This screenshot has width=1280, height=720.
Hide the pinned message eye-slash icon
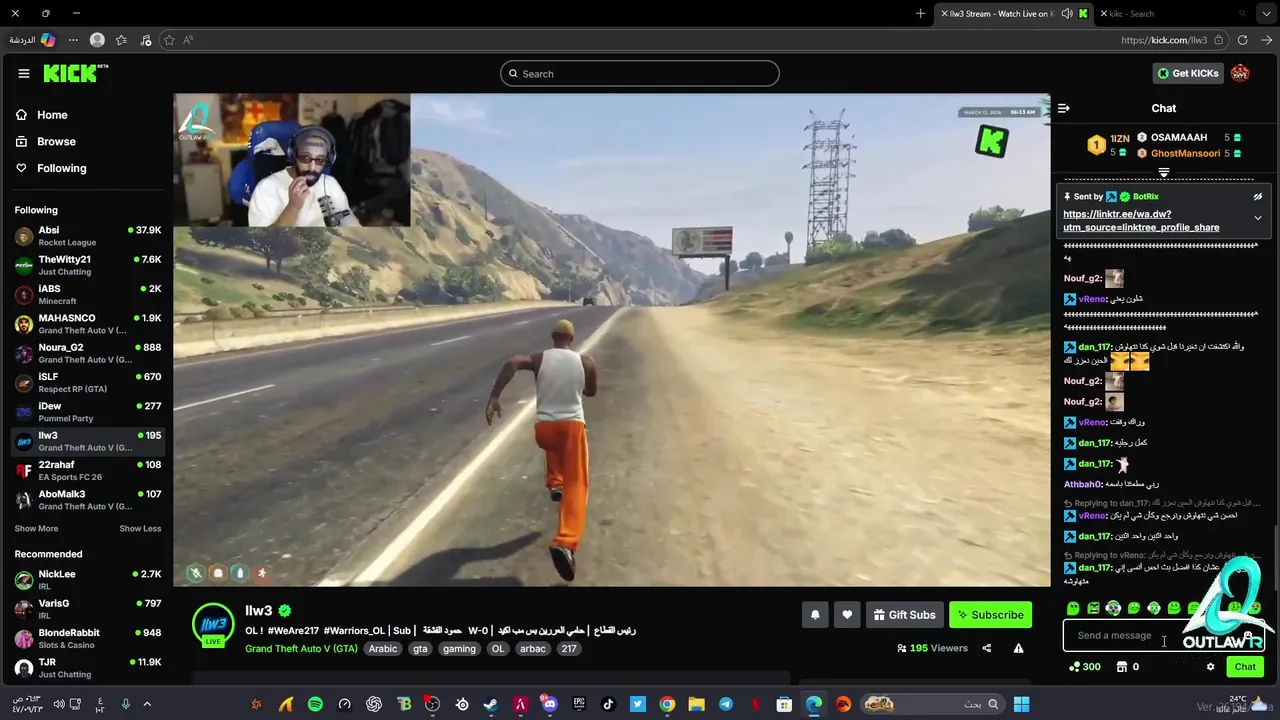[1258, 197]
